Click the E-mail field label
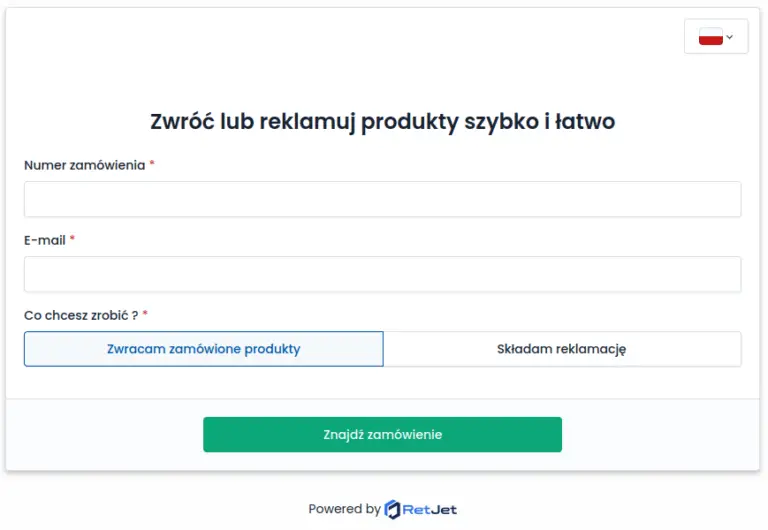Screen dimensions: 768x530 44,240
